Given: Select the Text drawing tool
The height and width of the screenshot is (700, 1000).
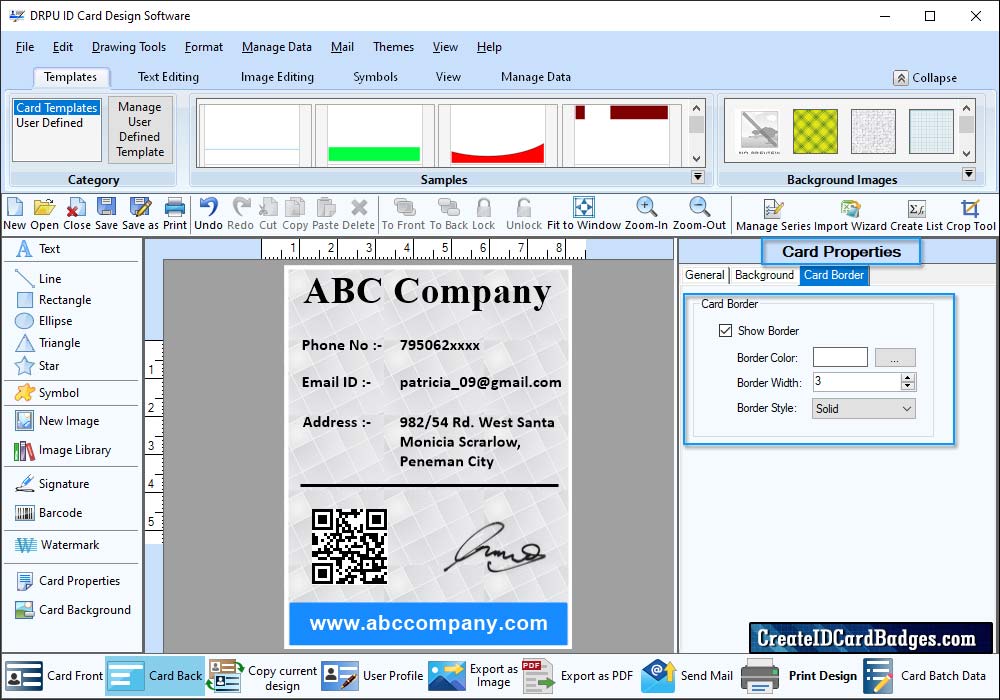Looking at the screenshot, I should coord(38,249).
